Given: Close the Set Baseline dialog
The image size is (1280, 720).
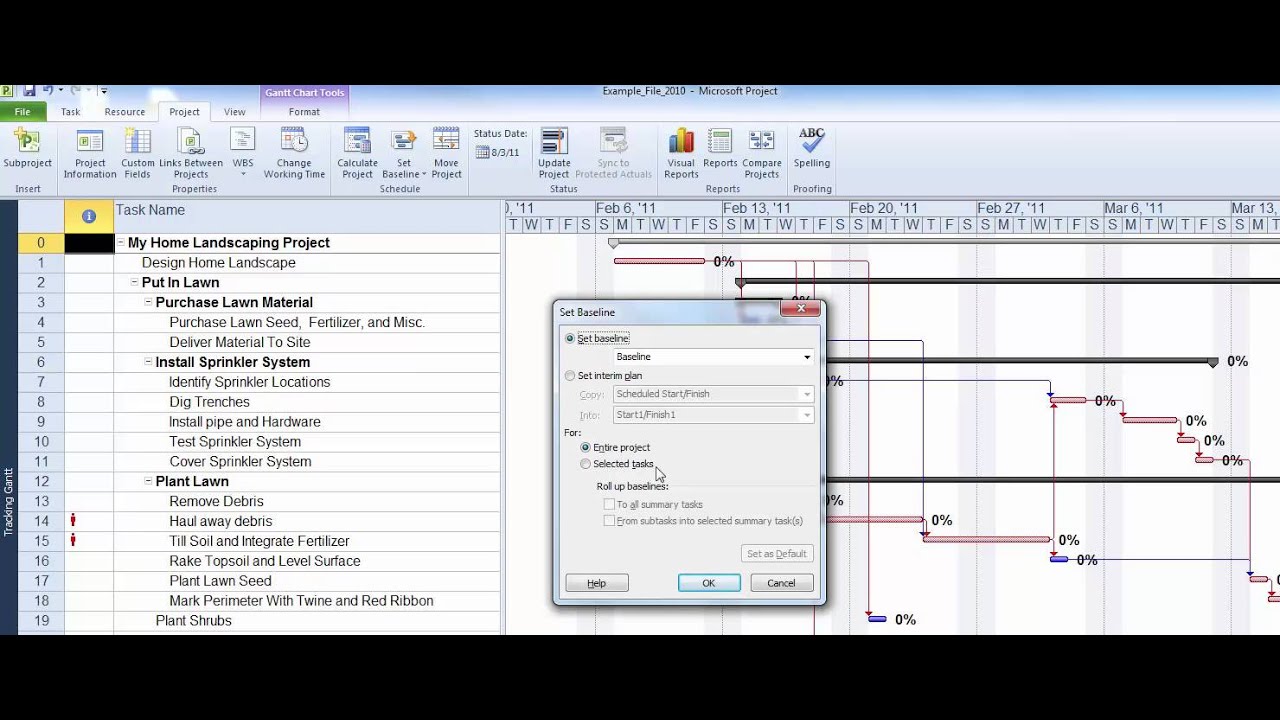Looking at the screenshot, I should [x=800, y=310].
